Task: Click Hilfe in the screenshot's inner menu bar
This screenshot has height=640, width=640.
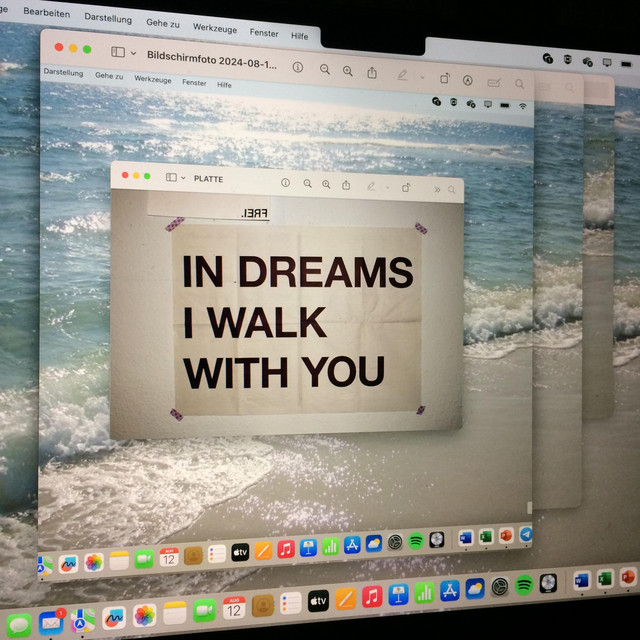Action: (x=224, y=84)
